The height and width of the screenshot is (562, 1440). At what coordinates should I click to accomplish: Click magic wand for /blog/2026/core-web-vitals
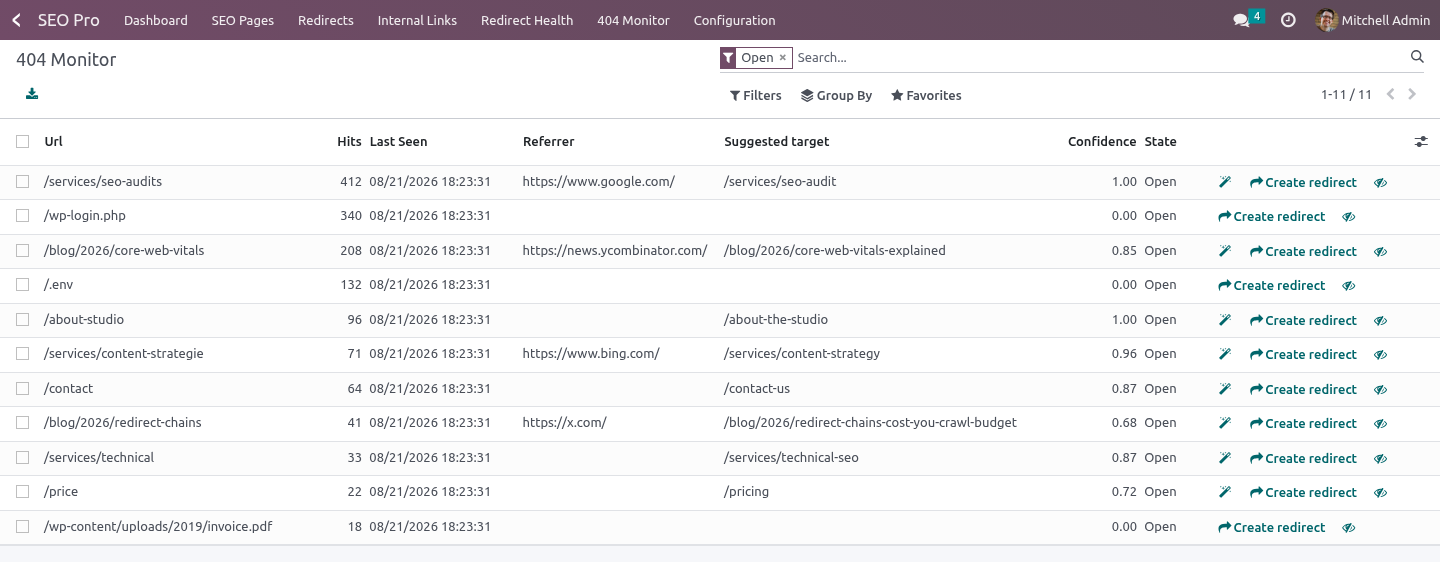(x=1225, y=251)
